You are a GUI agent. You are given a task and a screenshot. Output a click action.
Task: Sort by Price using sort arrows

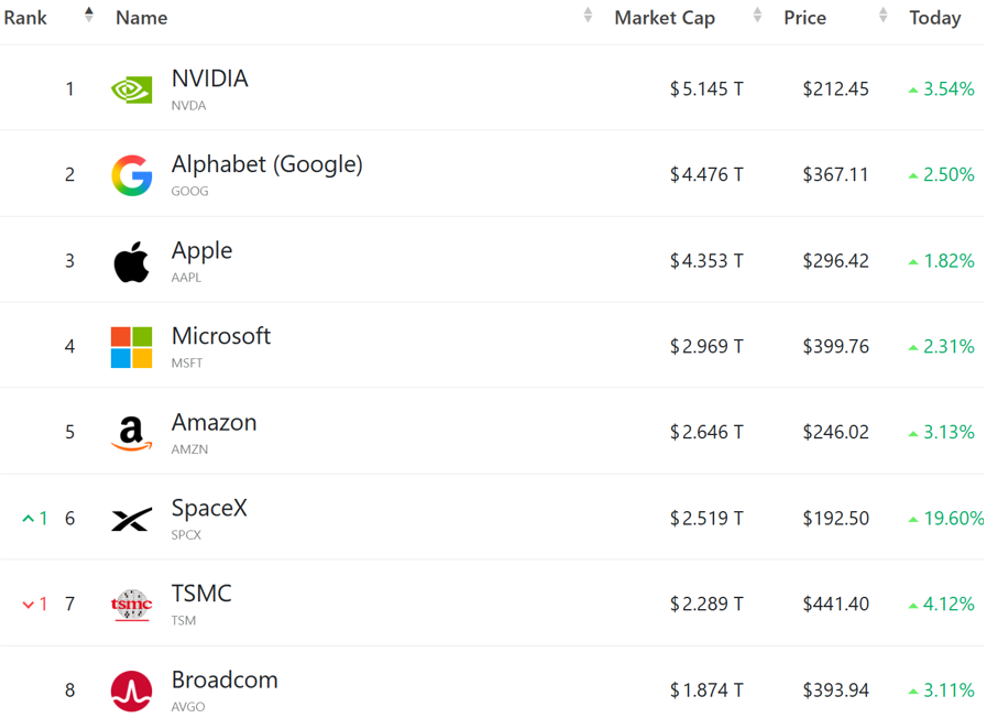pos(883,15)
